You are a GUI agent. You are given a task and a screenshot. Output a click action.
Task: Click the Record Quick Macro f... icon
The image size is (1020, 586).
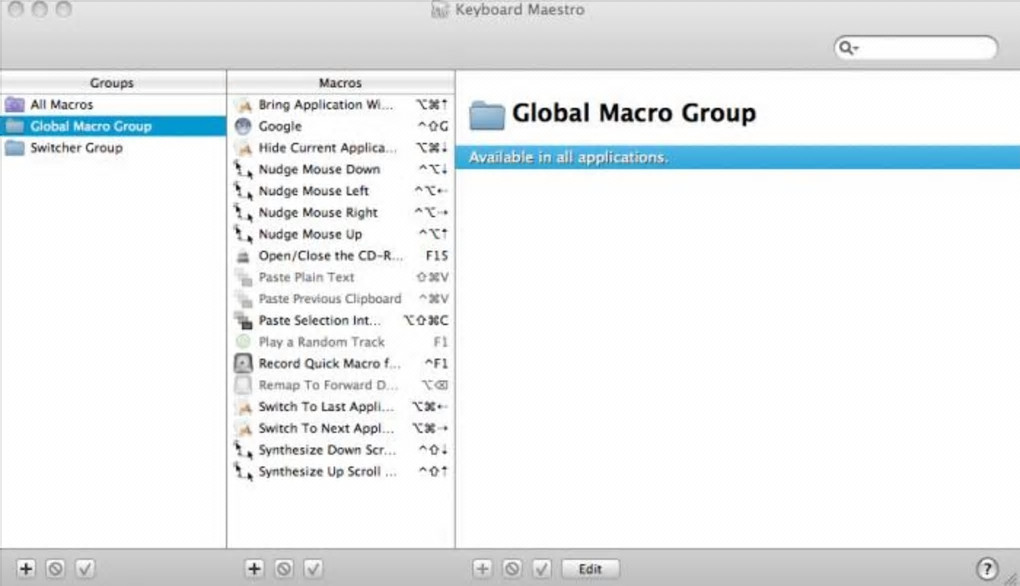click(243, 363)
